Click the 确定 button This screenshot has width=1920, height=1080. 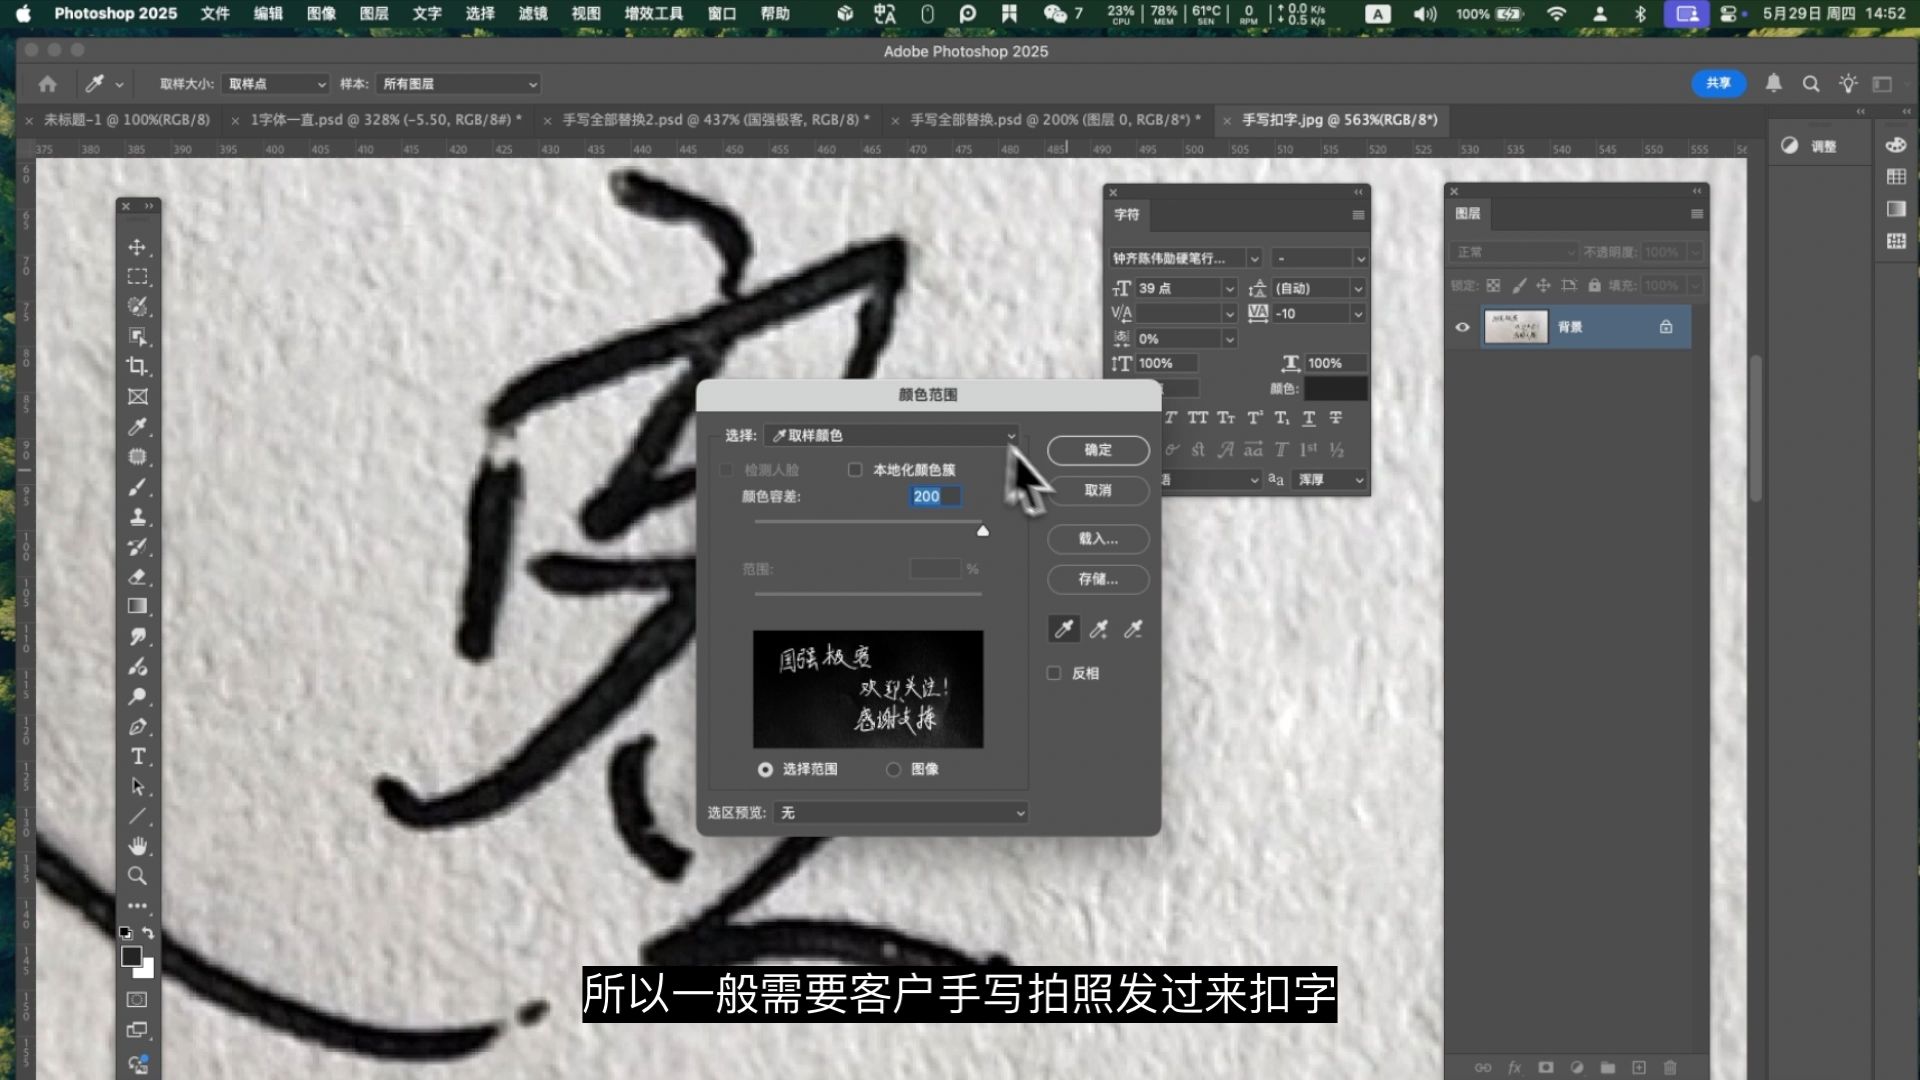(x=1098, y=450)
